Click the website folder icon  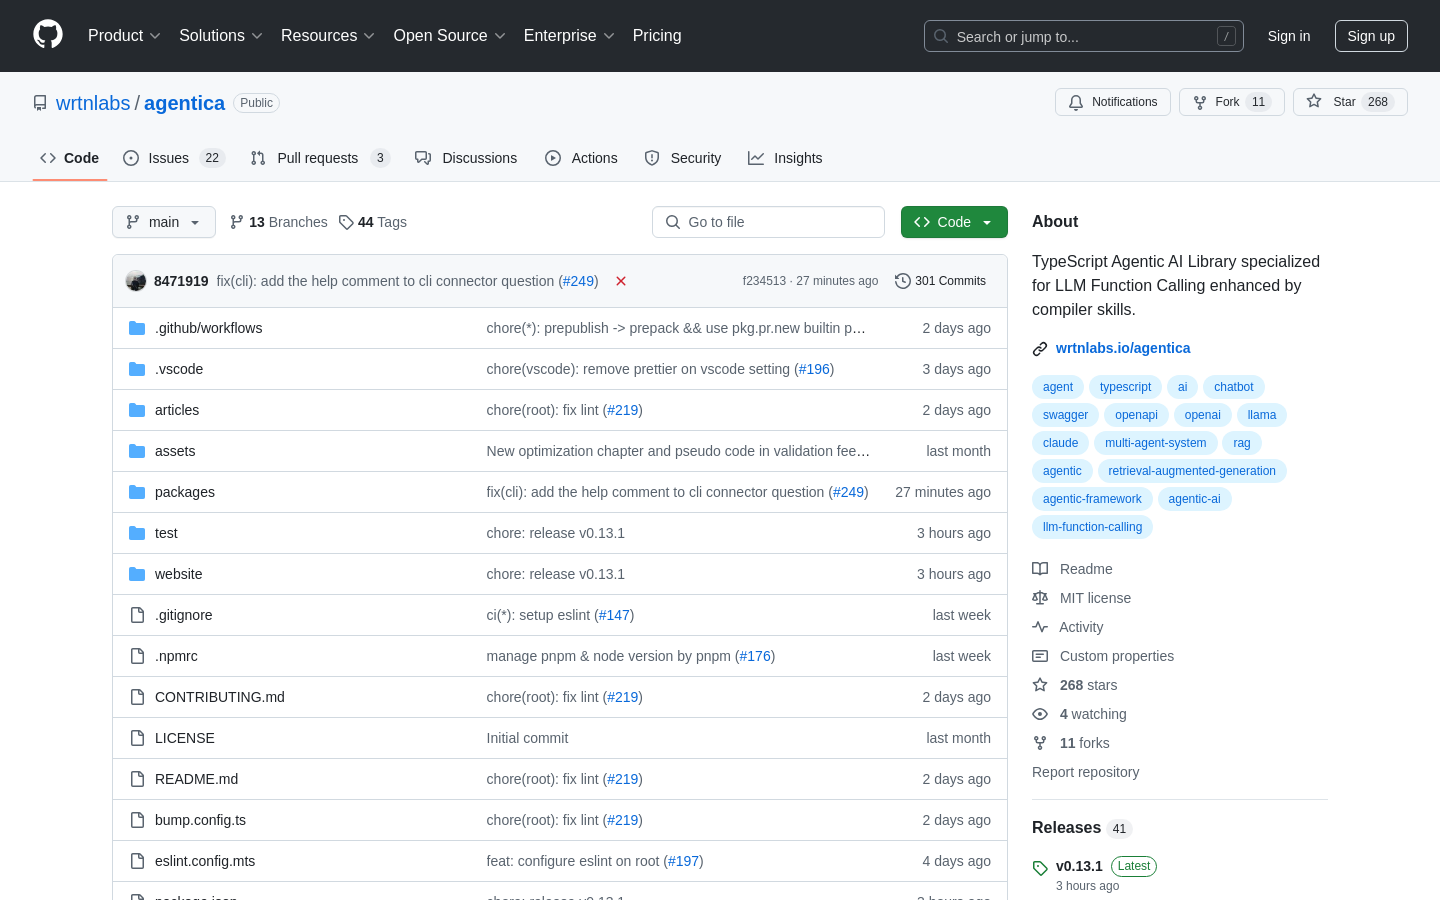coord(137,574)
